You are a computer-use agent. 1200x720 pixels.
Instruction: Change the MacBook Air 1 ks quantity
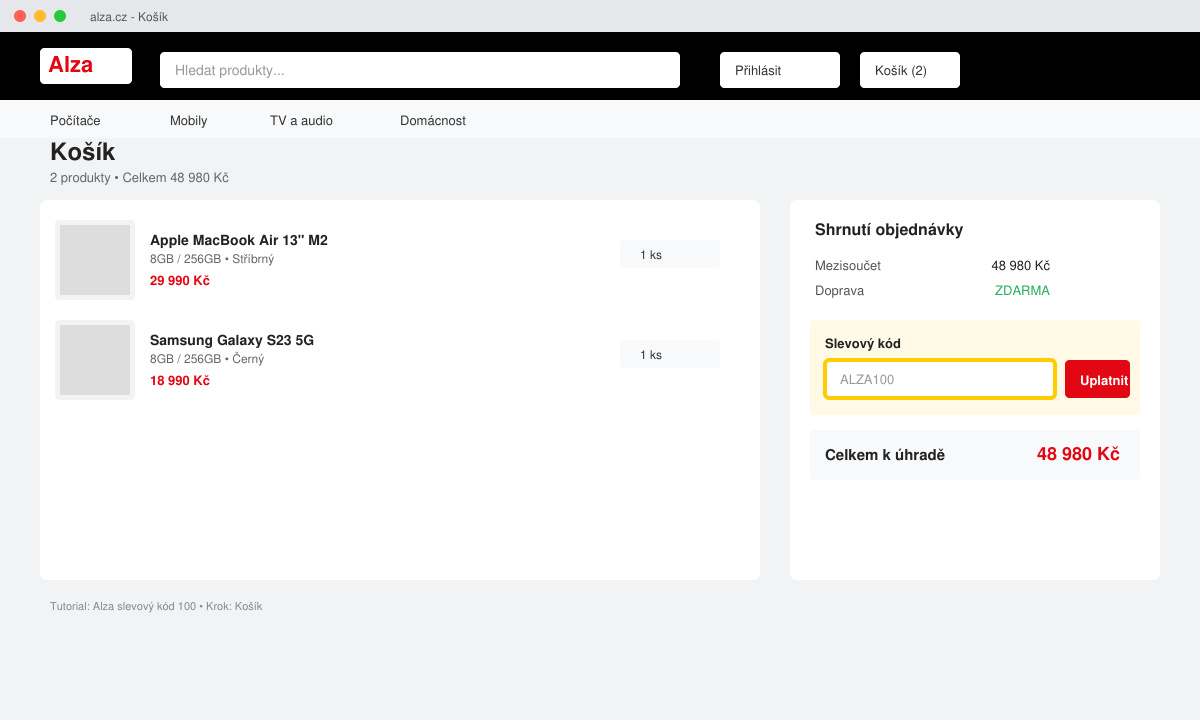[x=670, y=254]
